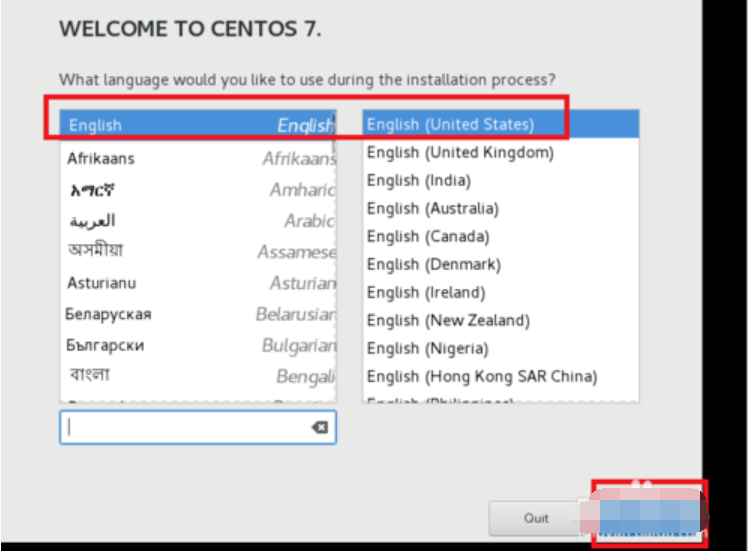Screen dimensions: 748x551
Task: Select English in the language list
Action: click(197, 125)
